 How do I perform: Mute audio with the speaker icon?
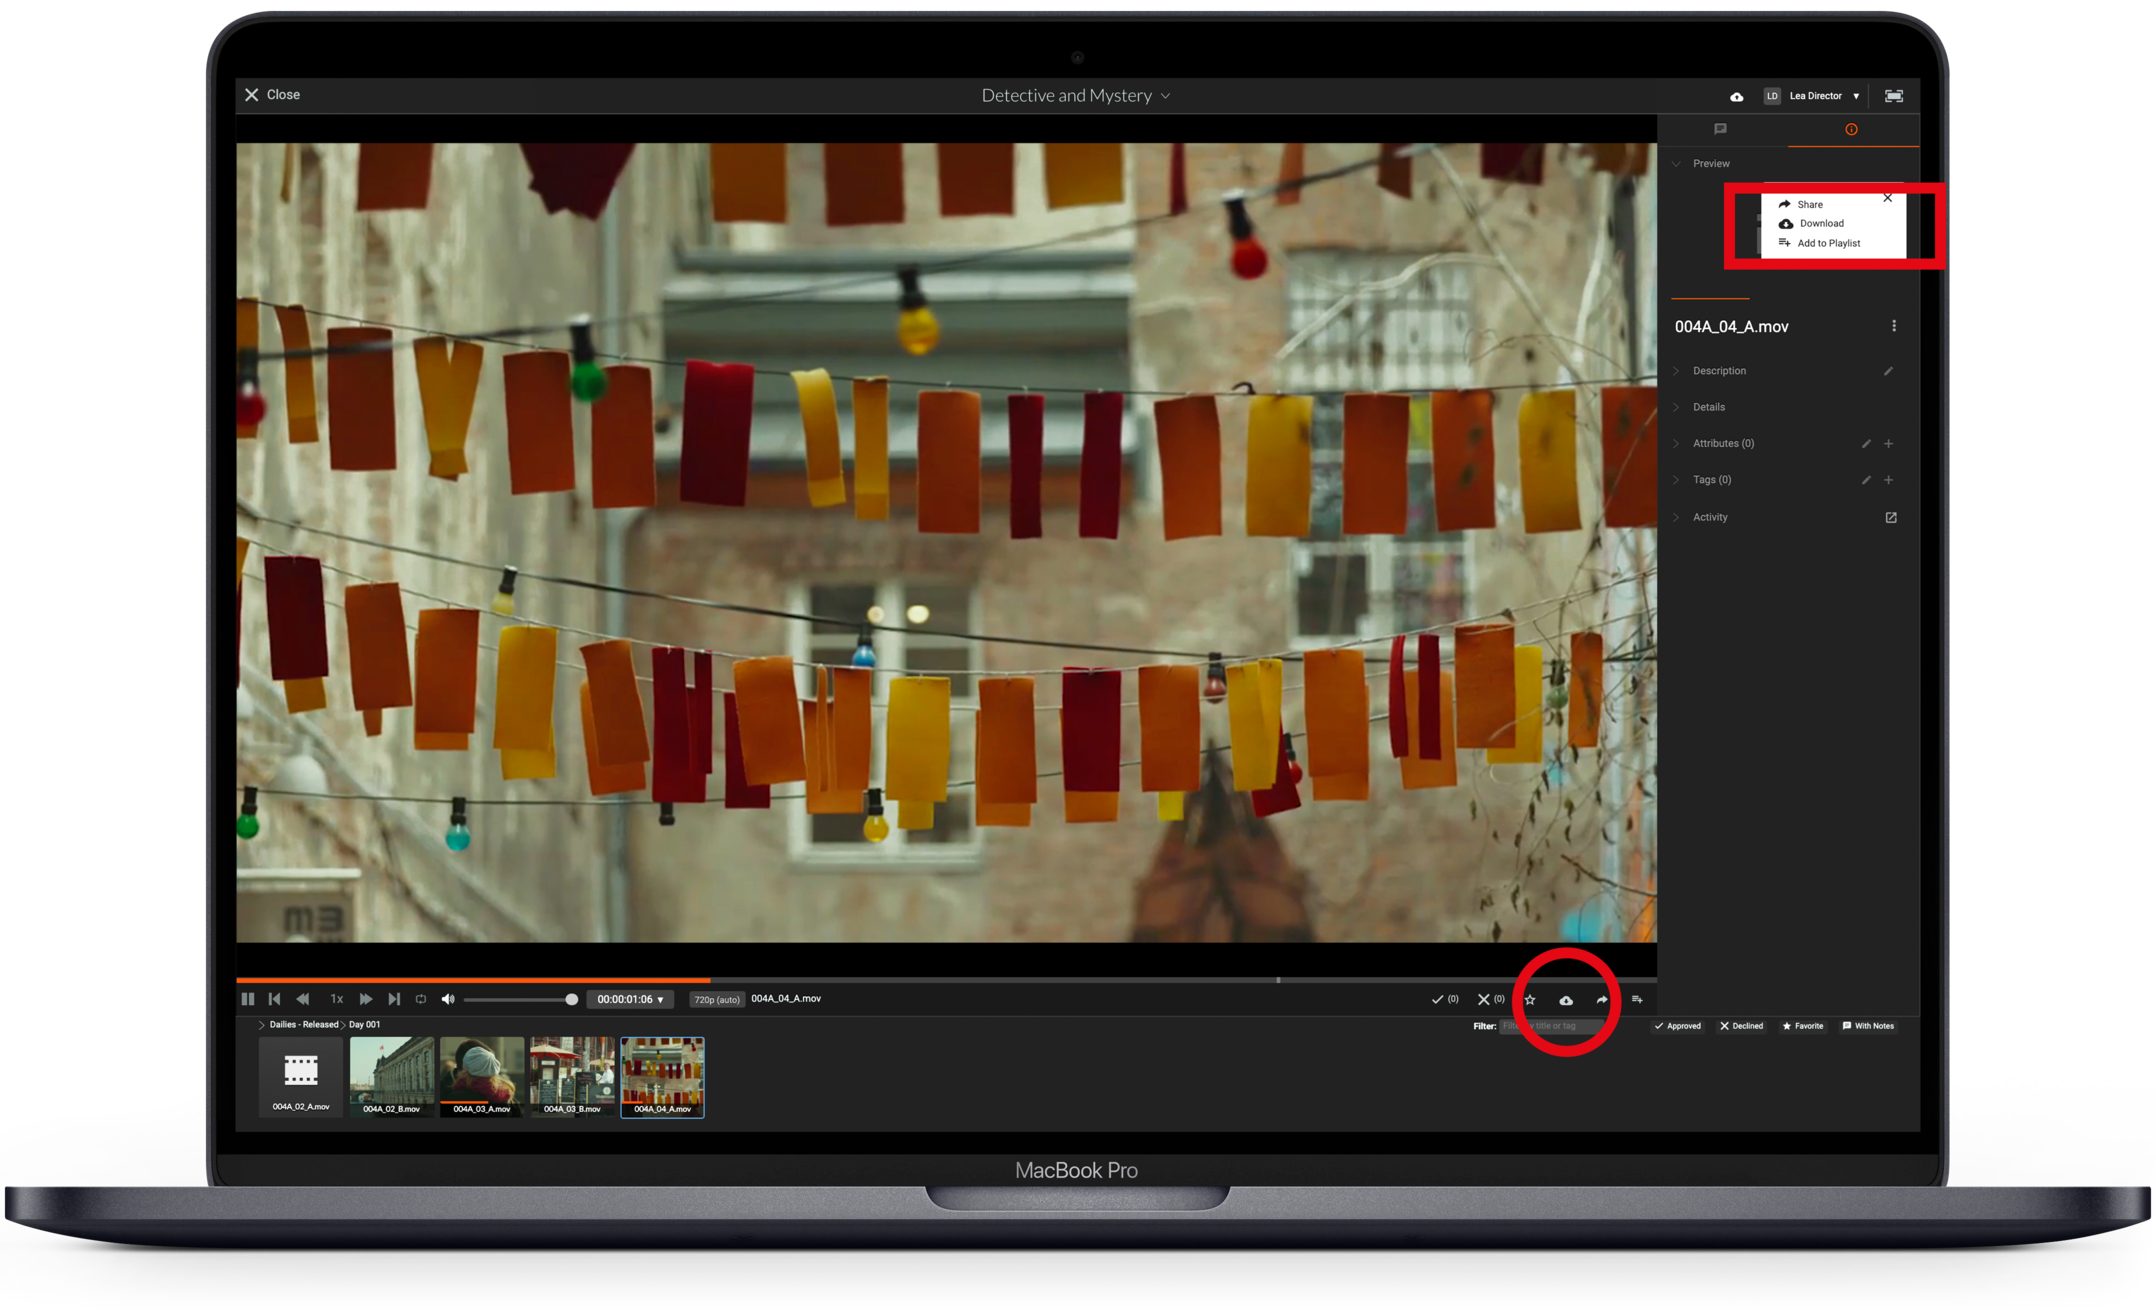(x=448, y=999)
